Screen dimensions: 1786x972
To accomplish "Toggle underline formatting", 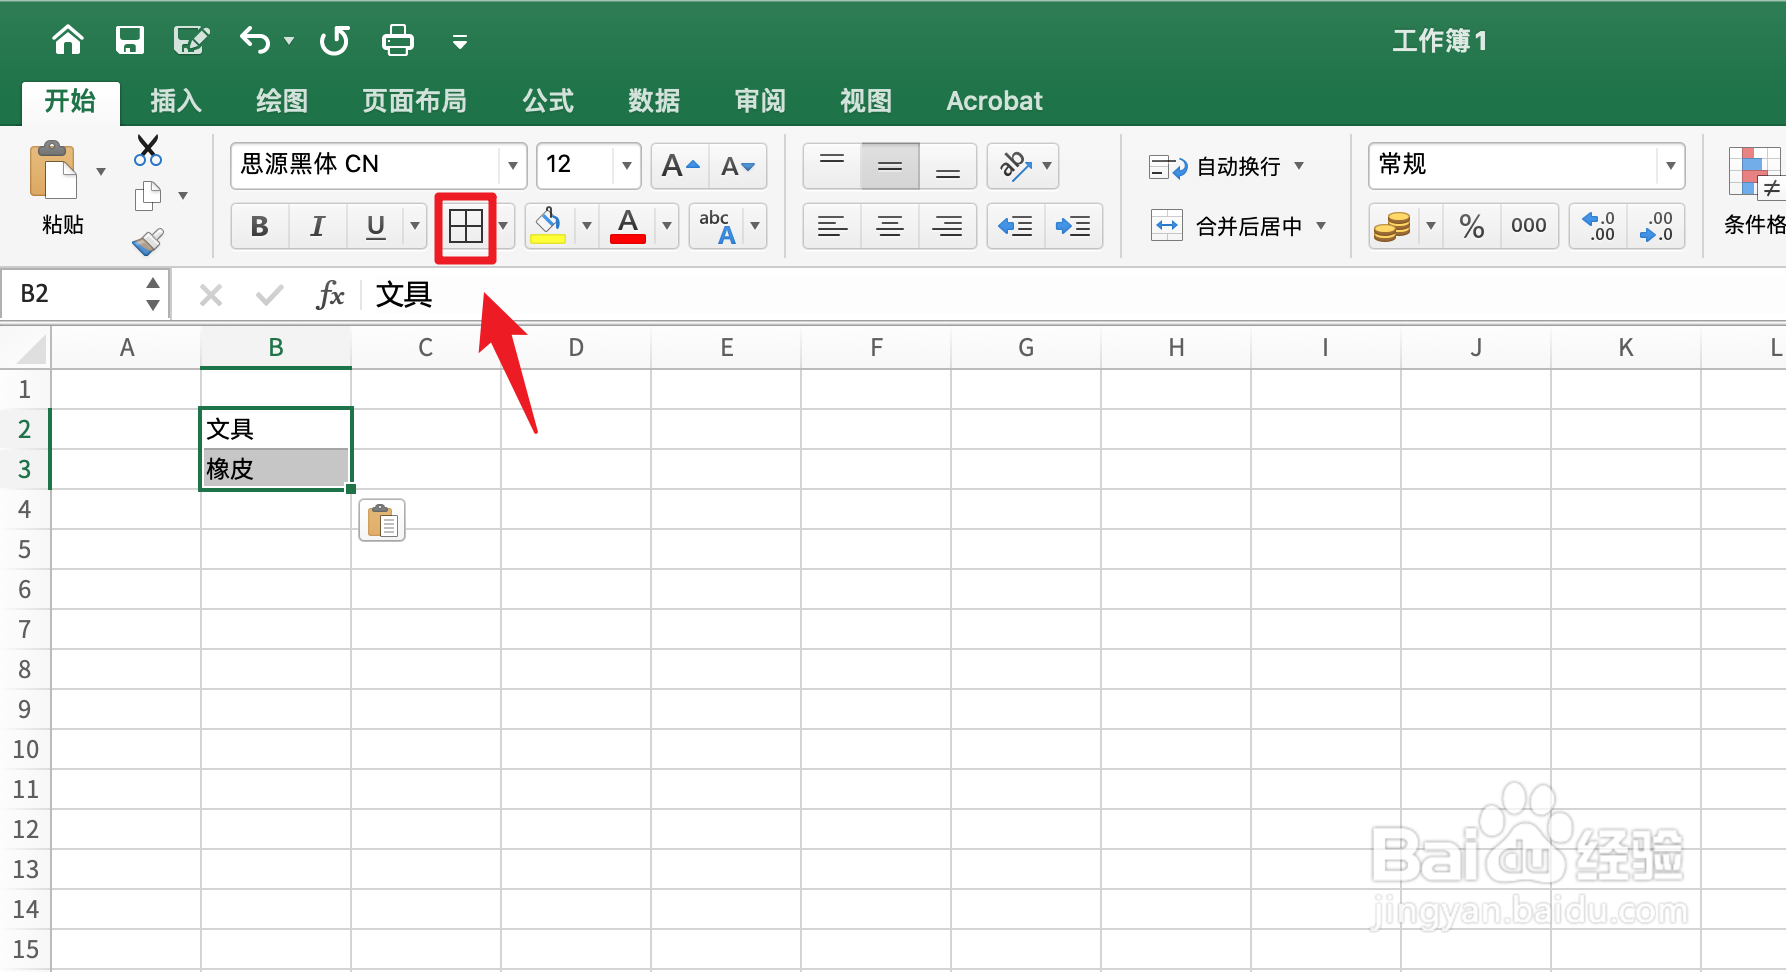I will click(x=376, y=226).
